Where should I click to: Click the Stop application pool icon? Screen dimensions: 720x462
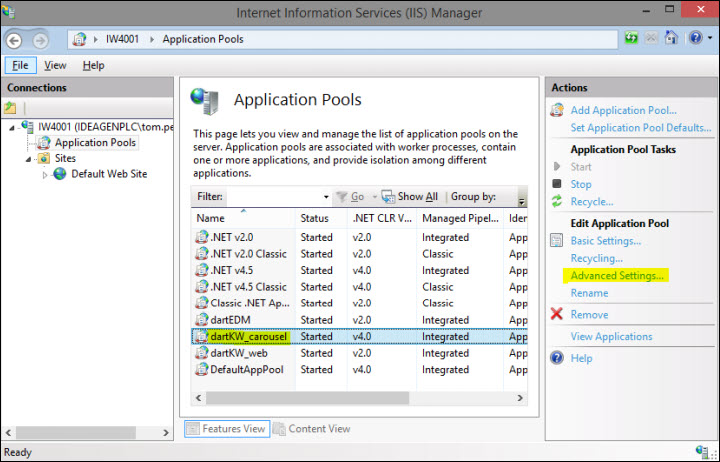[557, 184]
